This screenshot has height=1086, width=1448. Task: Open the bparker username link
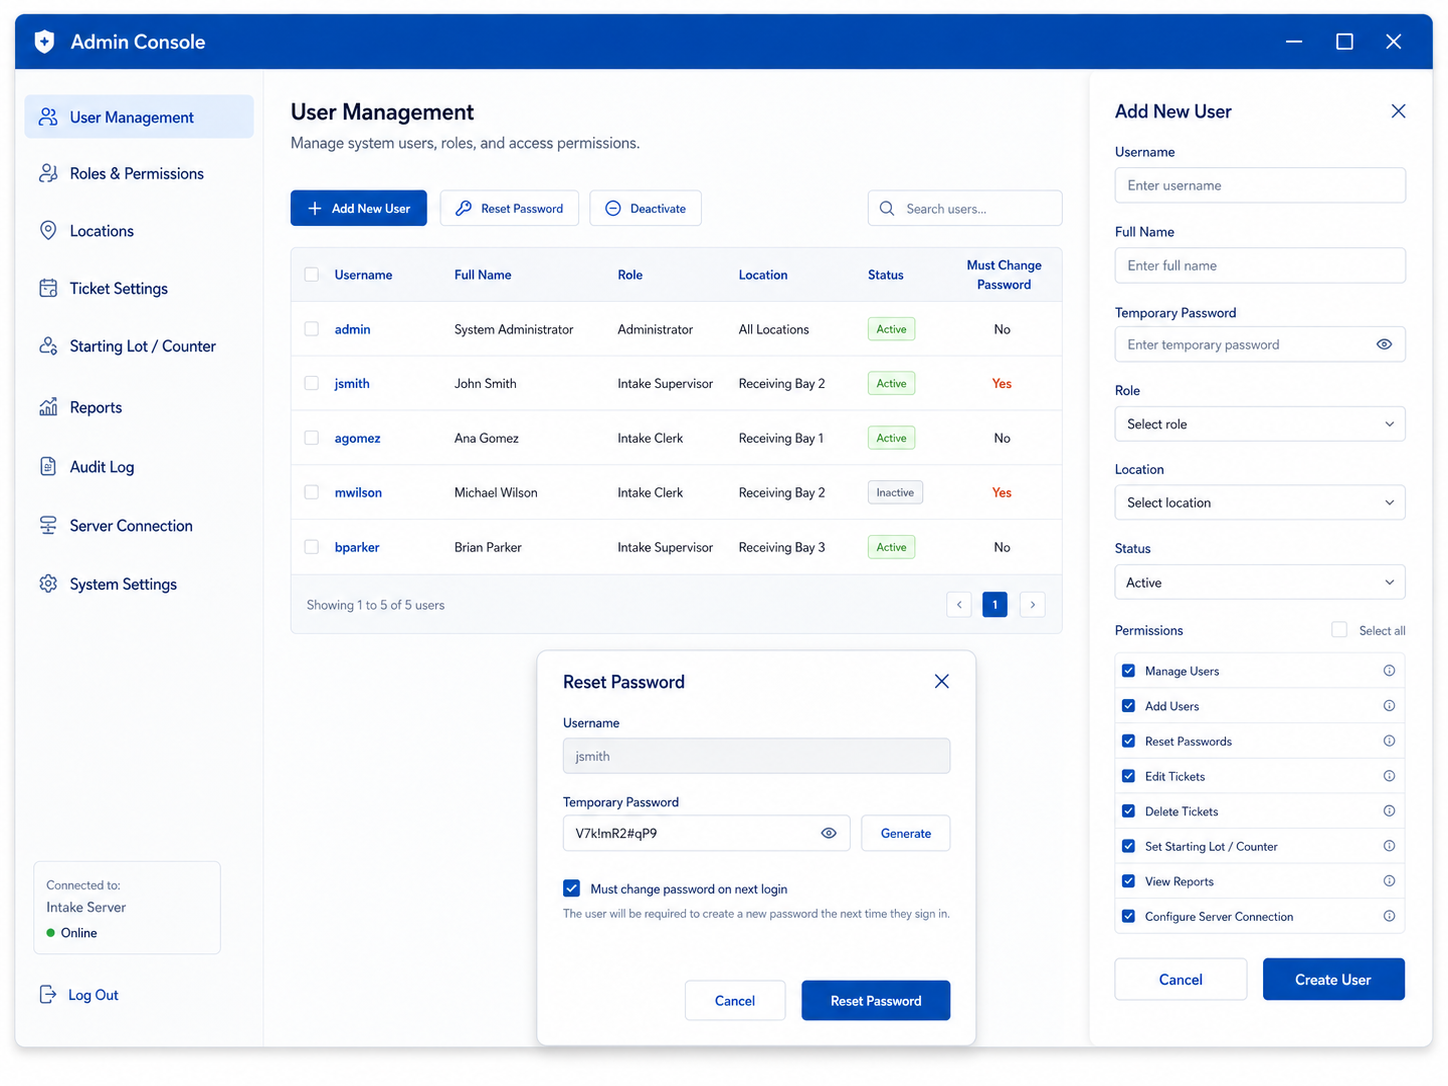(357, 547)
